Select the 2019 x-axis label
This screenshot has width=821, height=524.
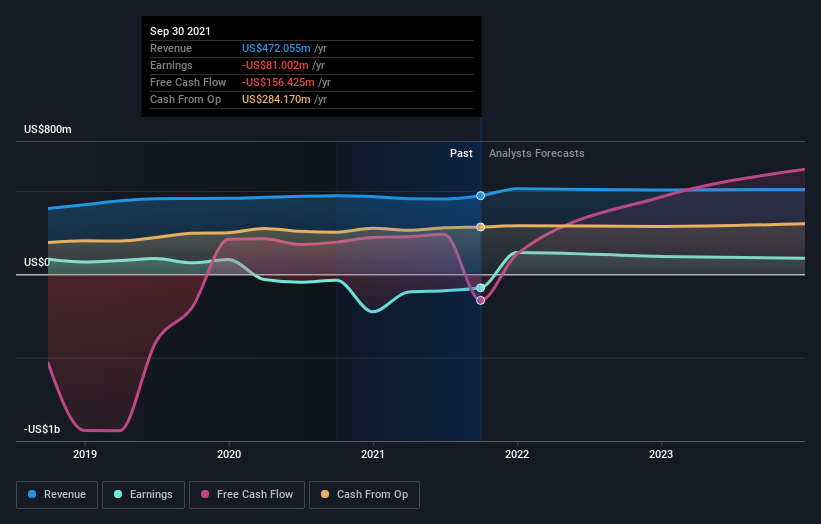85,454
